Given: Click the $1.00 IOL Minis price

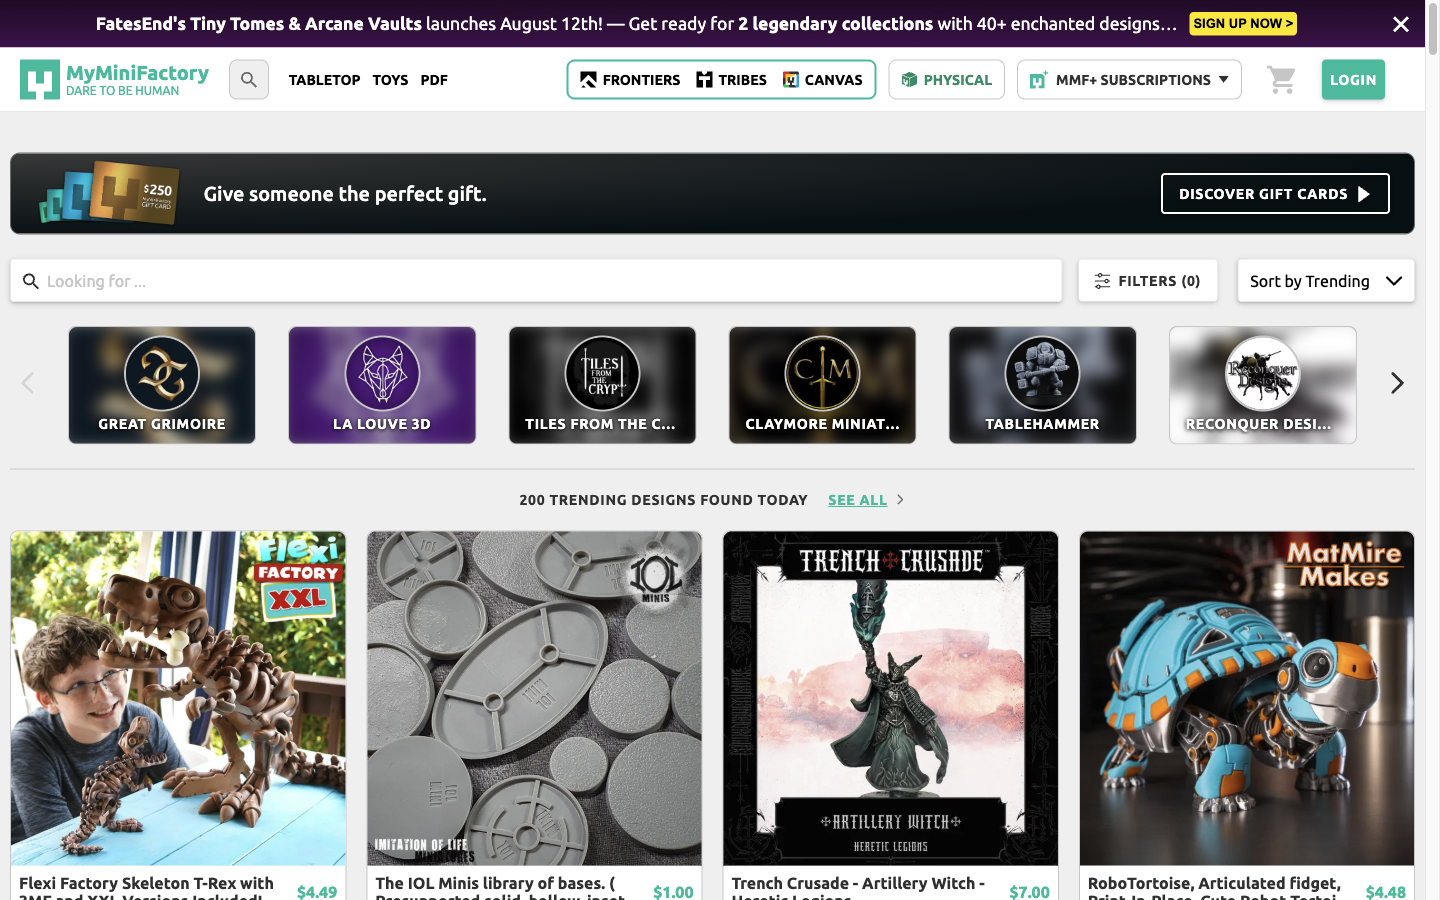Looking at the screenshot, I should point(673,891).
